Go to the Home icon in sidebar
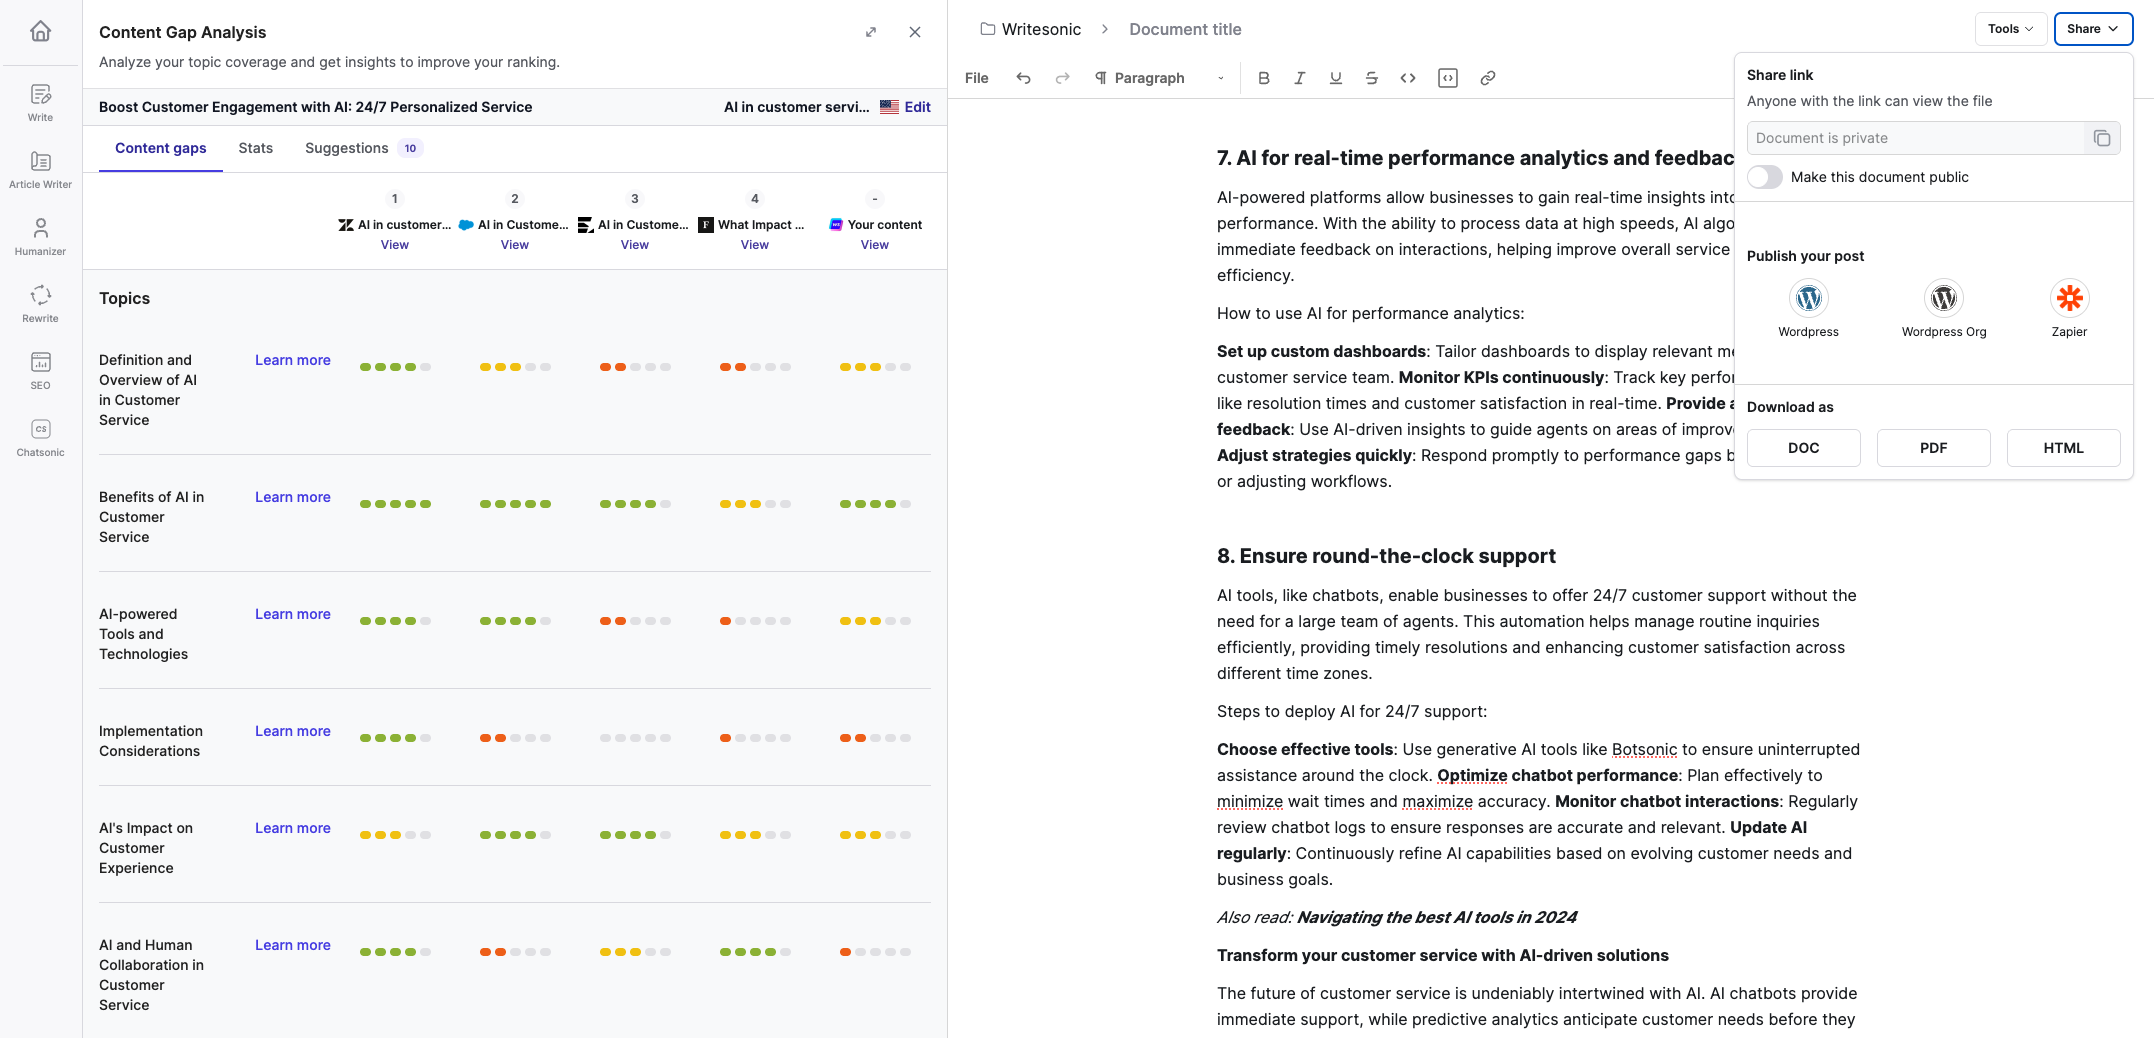Image resolution: width=2154 pixels, height=1038 pixels. click(x=40, y=31)
